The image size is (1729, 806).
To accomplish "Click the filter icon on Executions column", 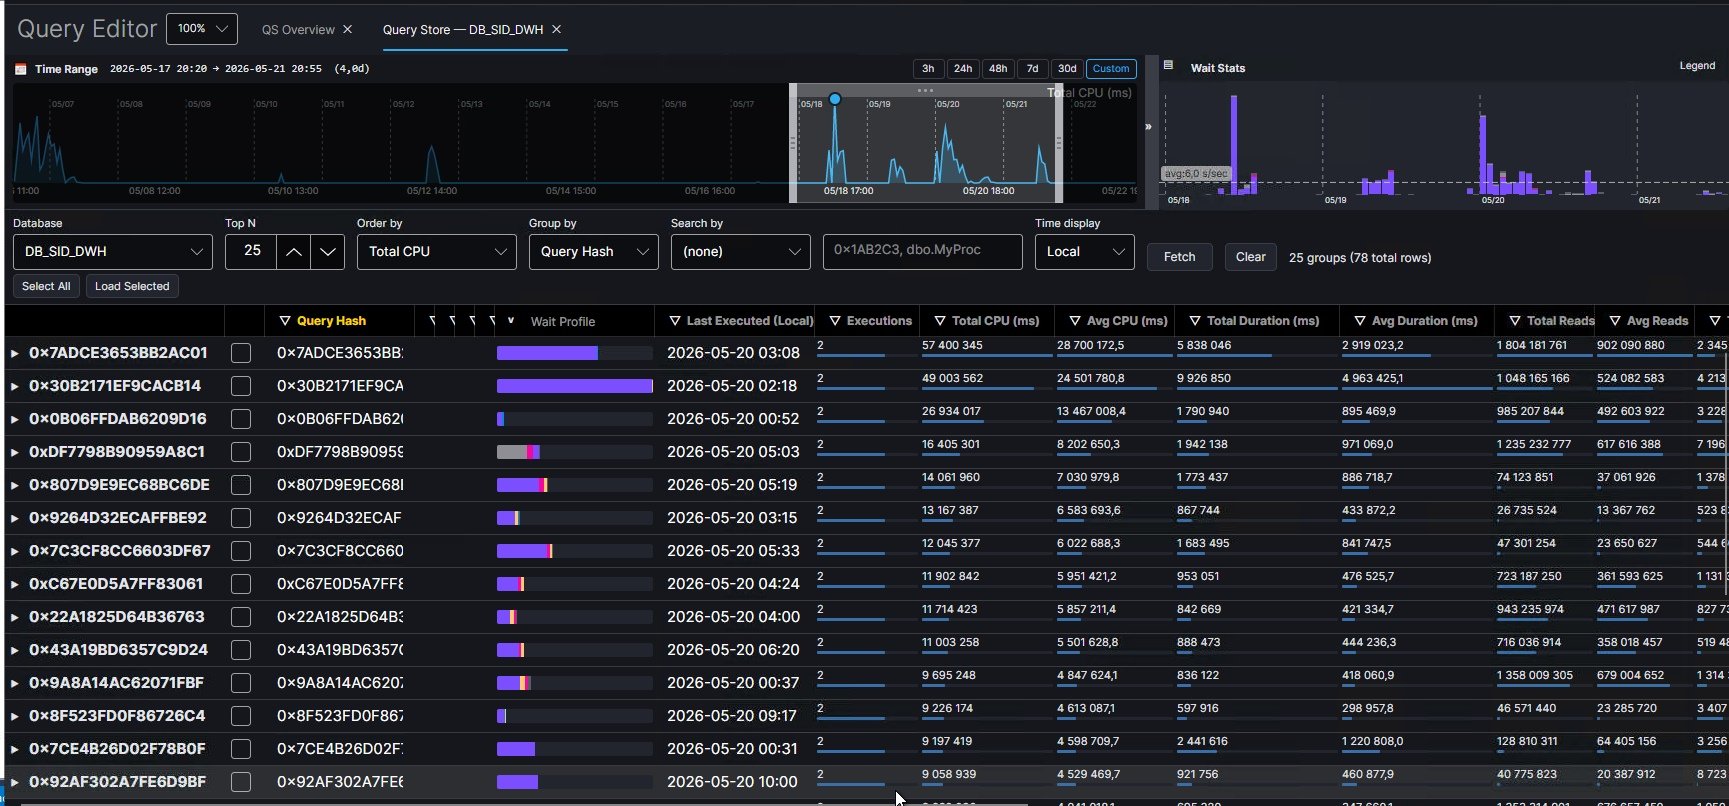I will tap(835, 321).
